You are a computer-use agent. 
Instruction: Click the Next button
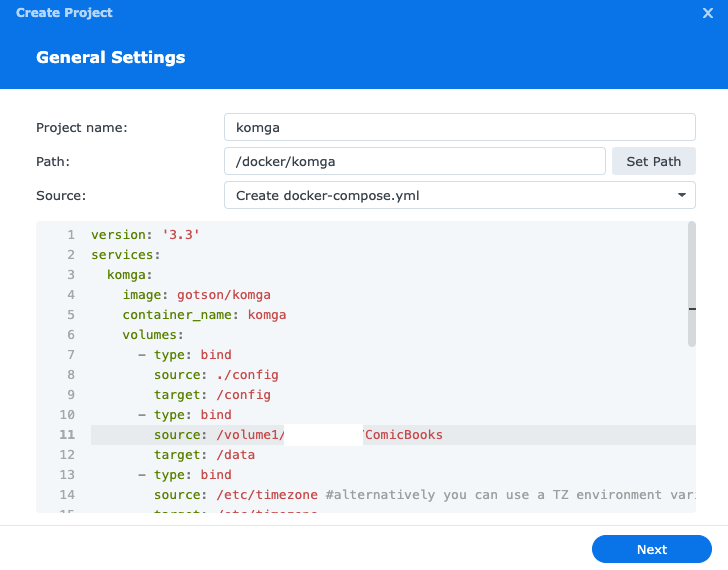coord(651,549)
